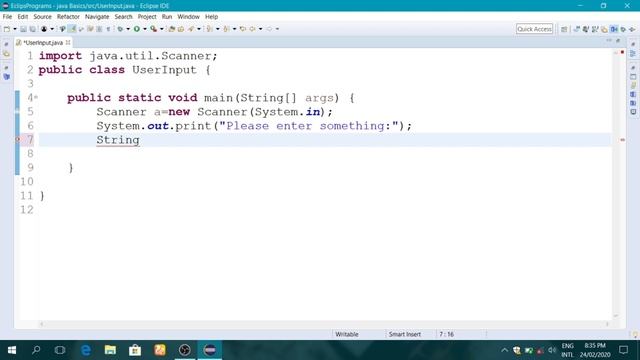Open the Debug dropdown arrow
The height and width of the screenshot is (360, 640).
click(x=128, y=29)
